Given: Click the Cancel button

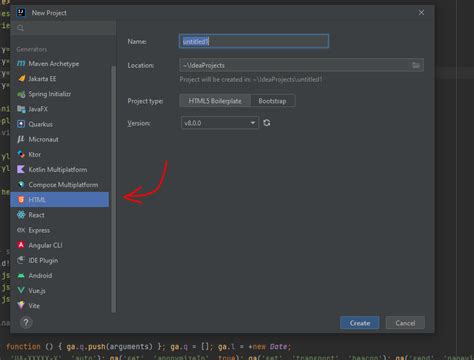Looking at the screenshot, I should (x=405, y=323).
